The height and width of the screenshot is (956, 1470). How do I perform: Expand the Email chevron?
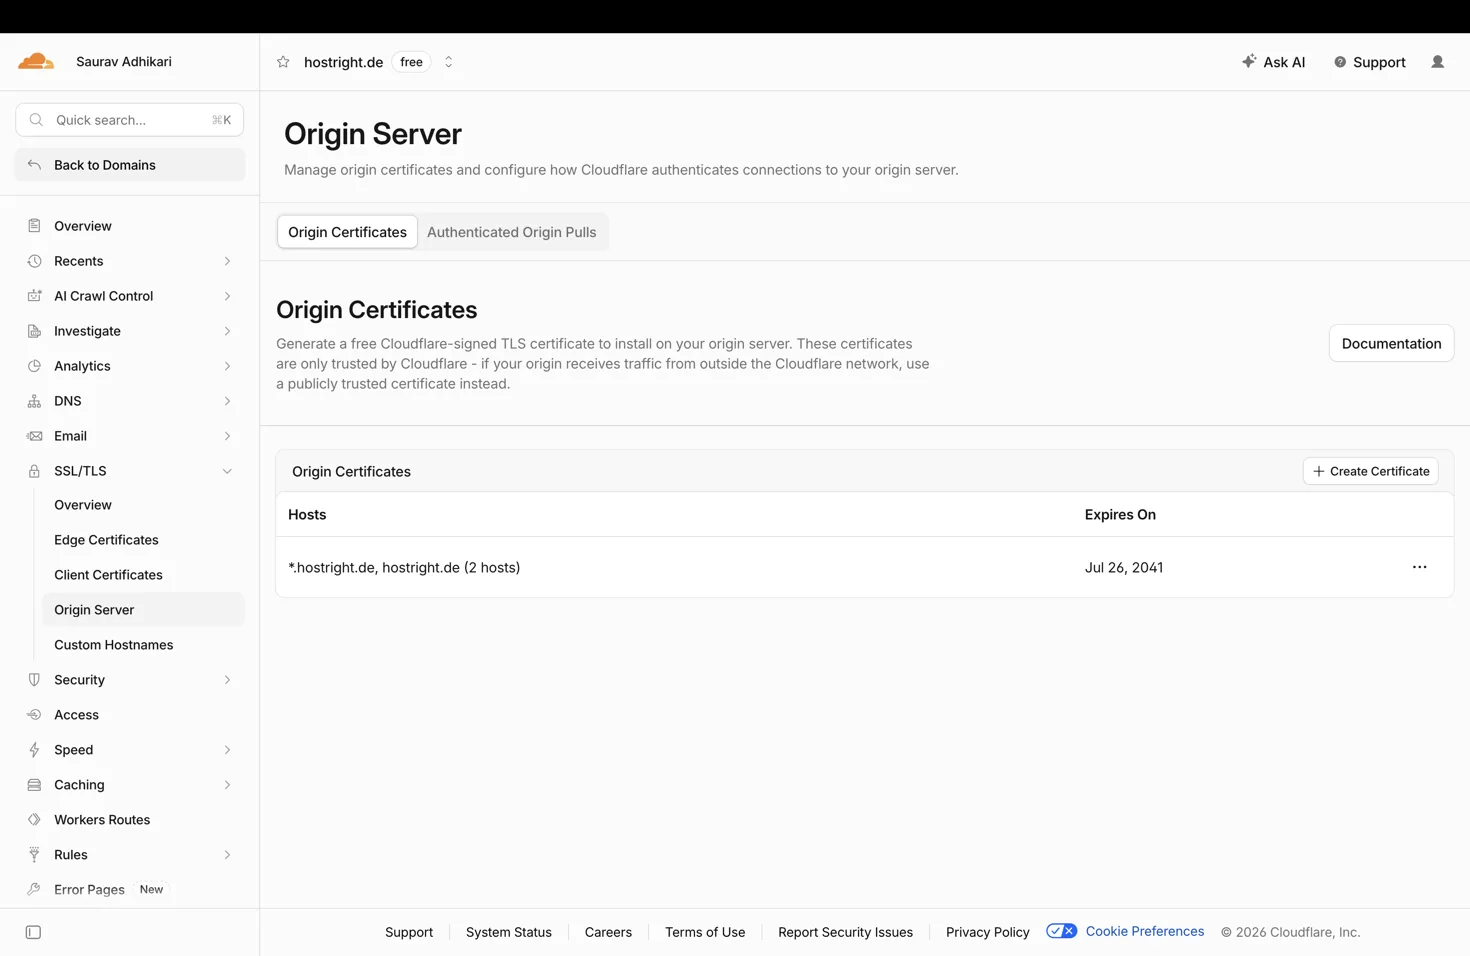[227, 436]
